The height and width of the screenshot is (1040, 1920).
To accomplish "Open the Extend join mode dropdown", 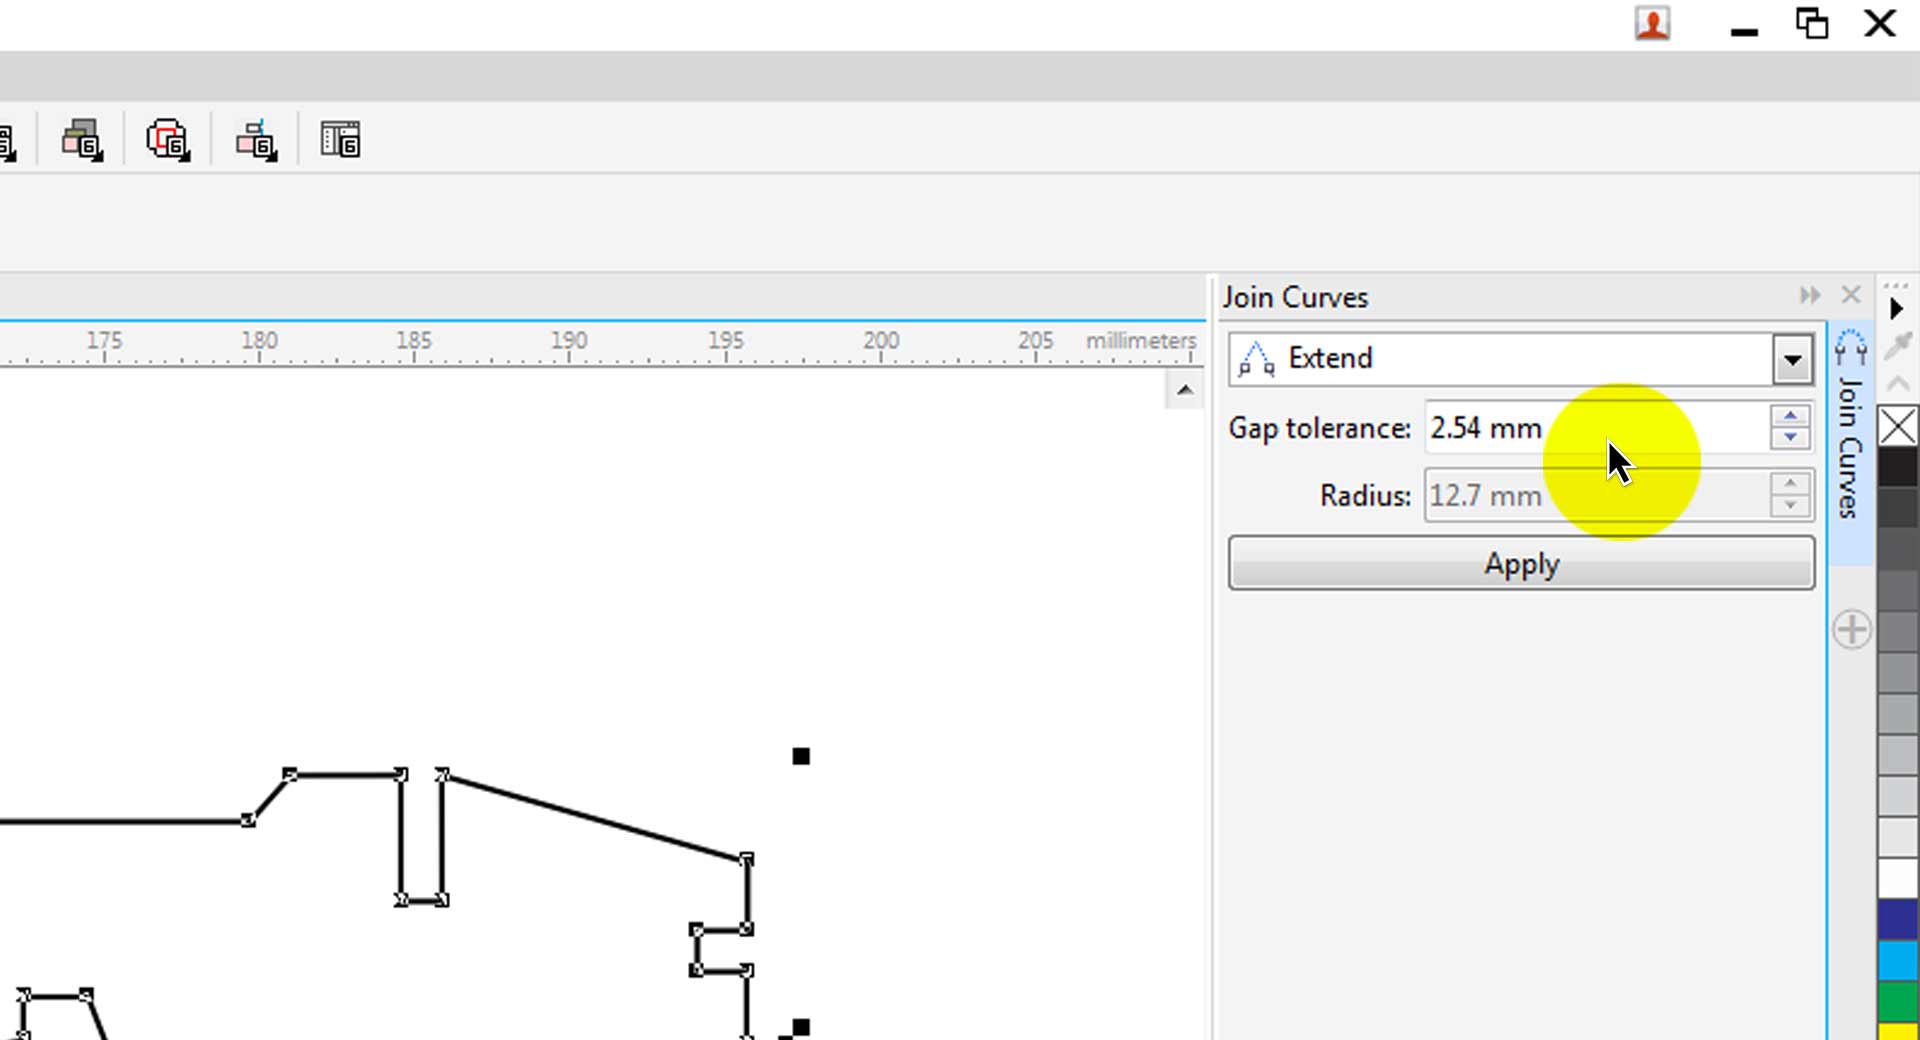I will click(1792, 359).
